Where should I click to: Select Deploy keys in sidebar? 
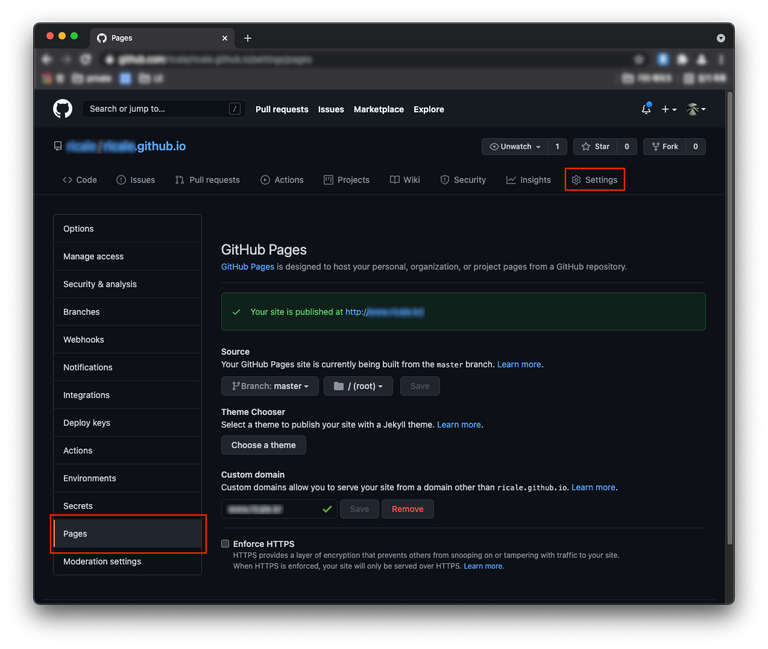click(x=127, y=423)
